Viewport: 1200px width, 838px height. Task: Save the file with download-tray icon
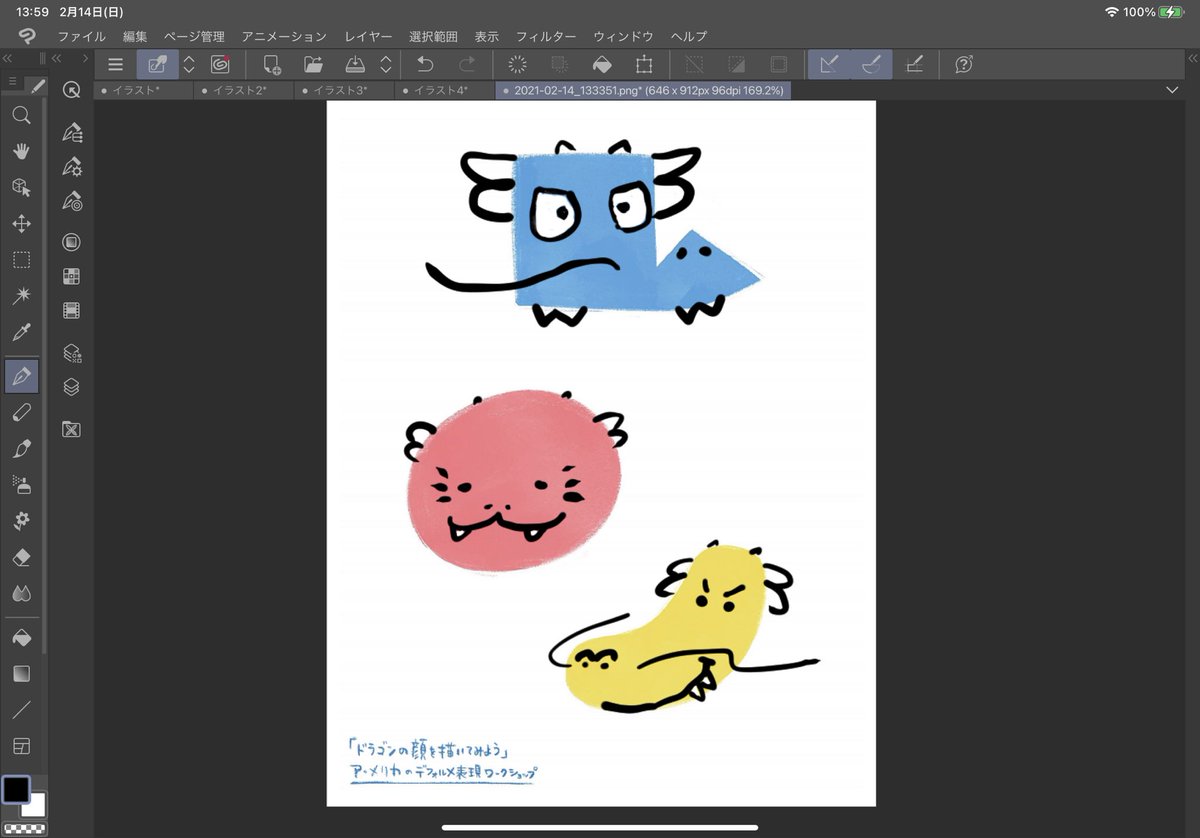point(356,64)
